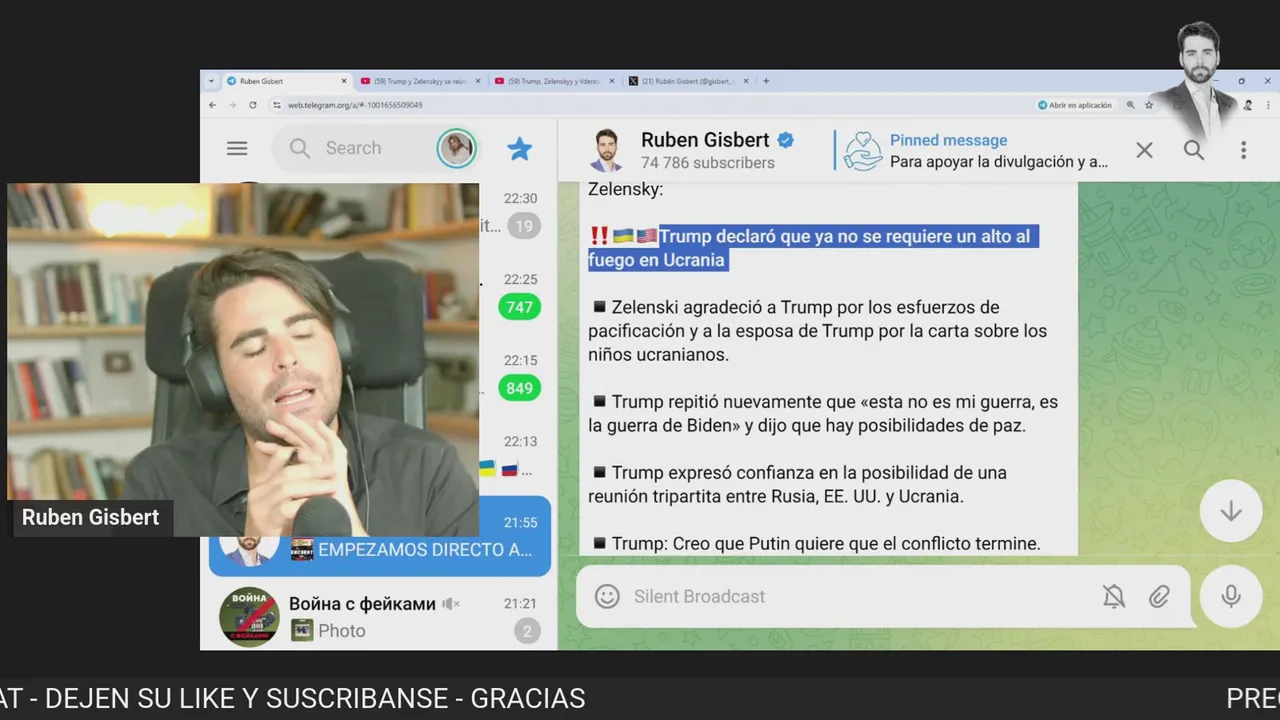Click the 74 786 subscribers text

coord(708,163)
